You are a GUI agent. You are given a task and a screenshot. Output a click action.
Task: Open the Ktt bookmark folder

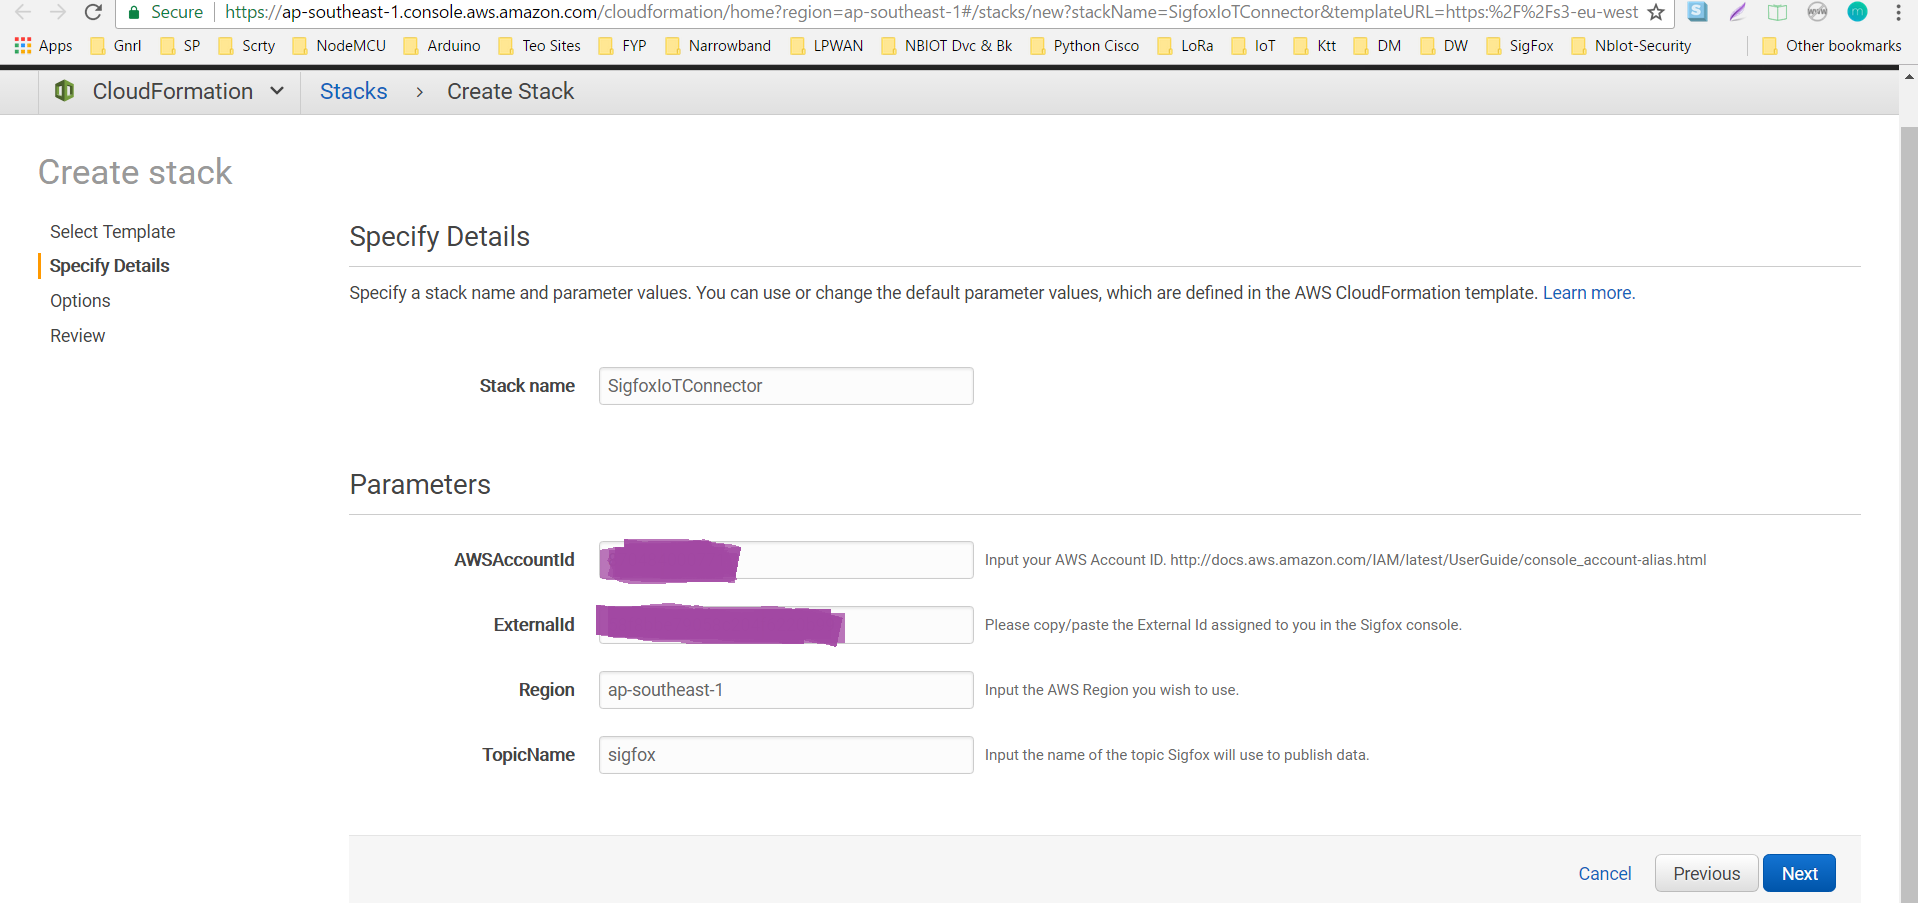click(x=1315, y=46)
